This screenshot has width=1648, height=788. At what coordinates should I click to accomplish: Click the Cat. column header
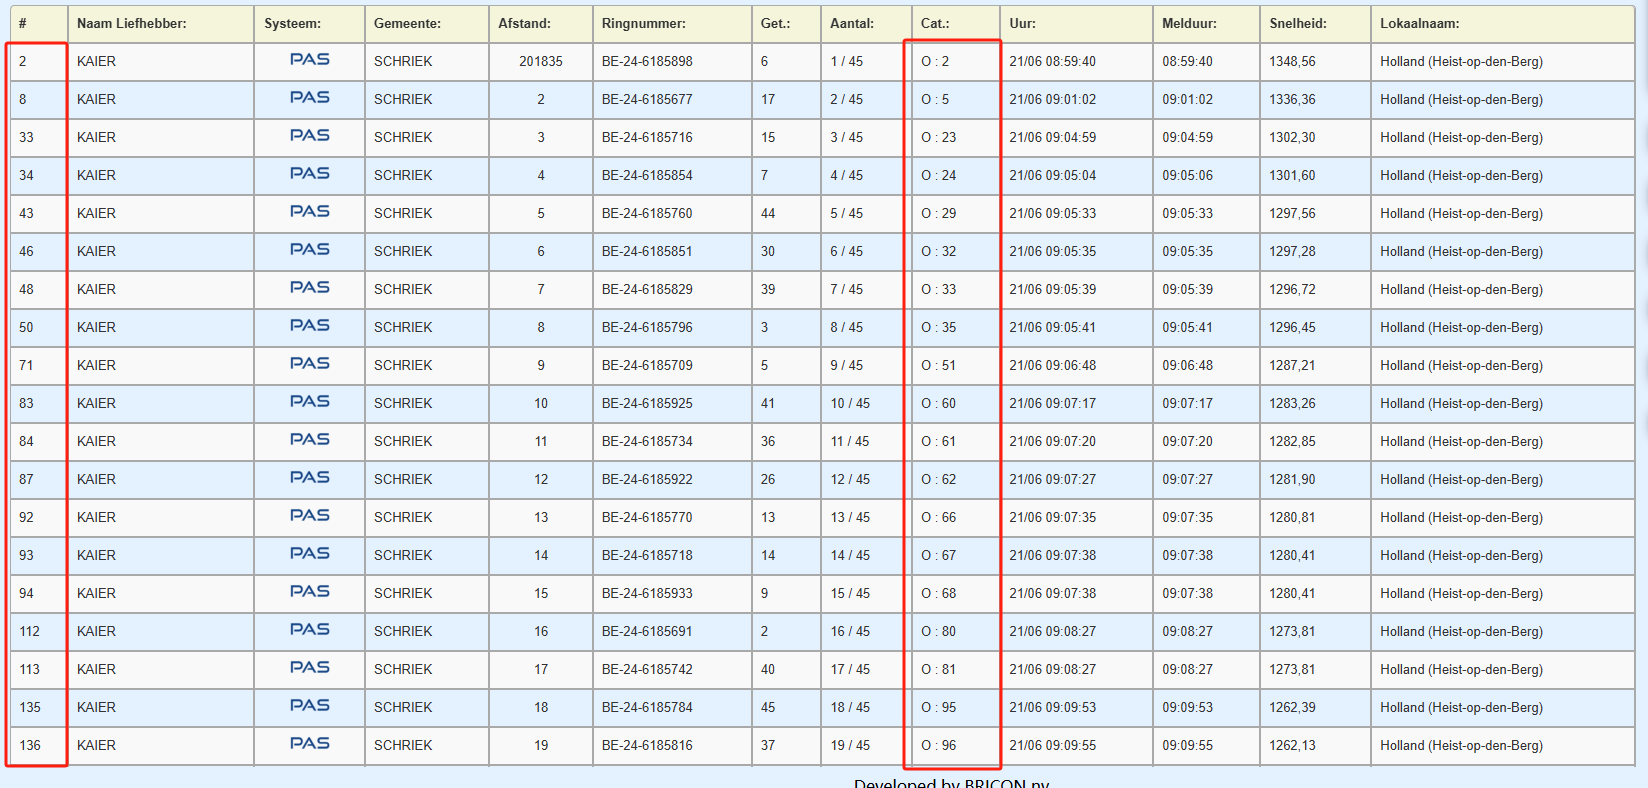pyautogui.click(x=935, y=23)
